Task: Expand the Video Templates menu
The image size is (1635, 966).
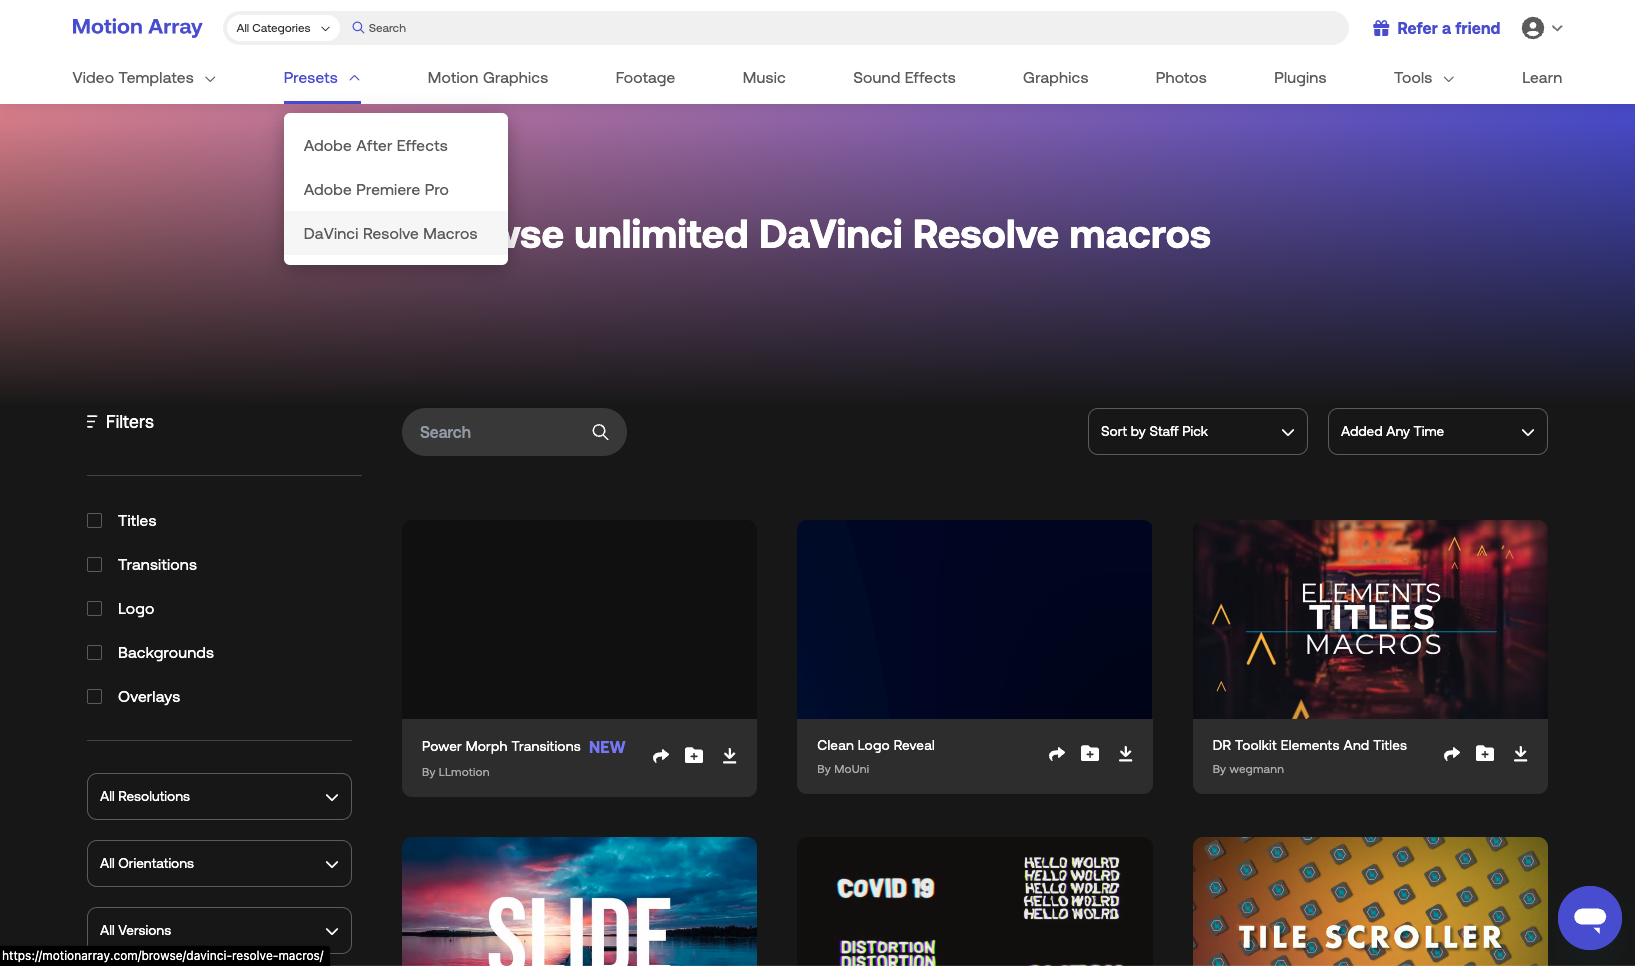Action: click(144, 78)
